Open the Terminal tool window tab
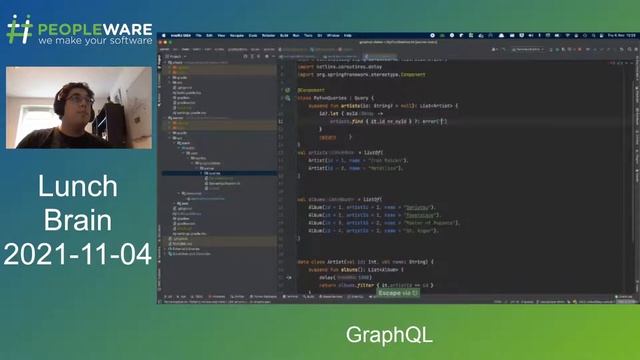Screen dimensions: 640x360 coord(291,297)
